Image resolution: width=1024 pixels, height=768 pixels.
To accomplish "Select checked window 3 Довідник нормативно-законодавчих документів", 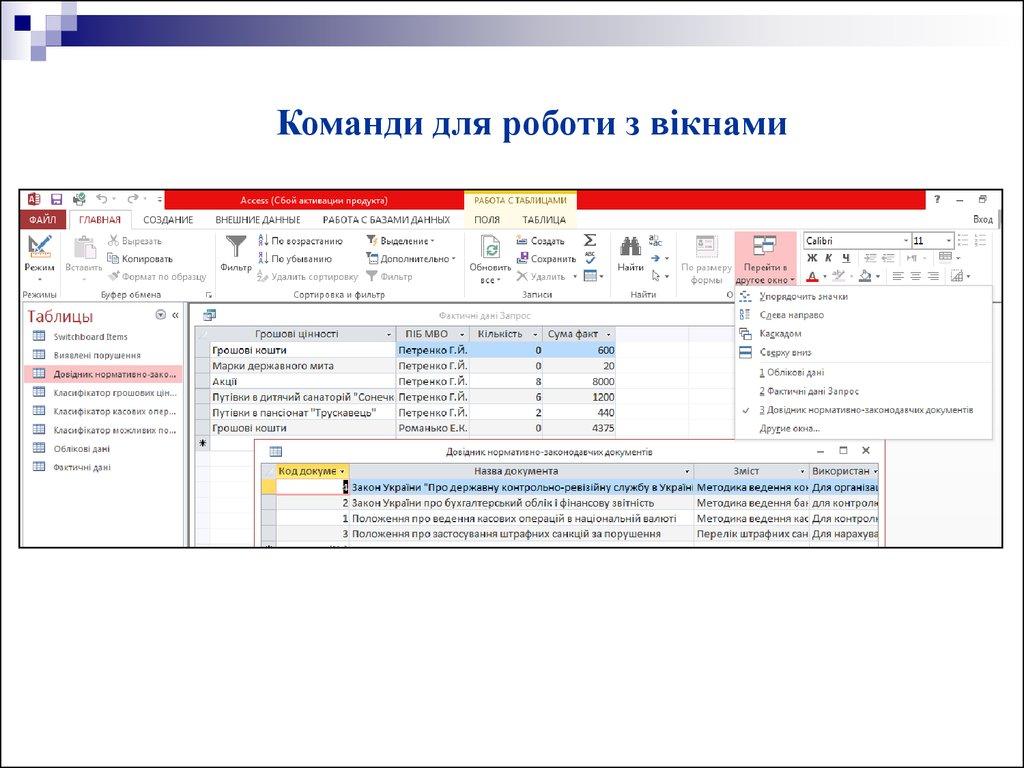I will (x=866, y=410).
